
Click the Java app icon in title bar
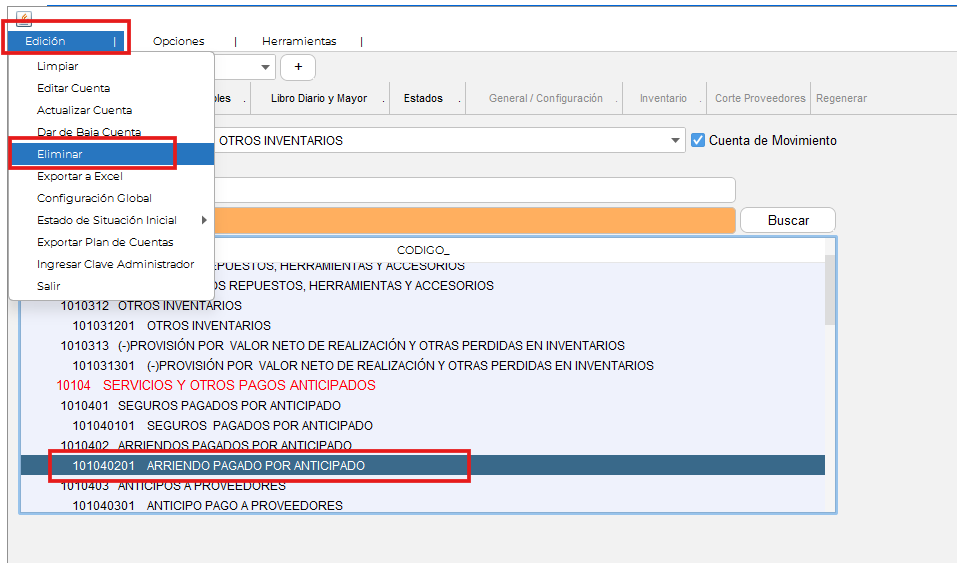pyautogui.click(x=23, y=18)
